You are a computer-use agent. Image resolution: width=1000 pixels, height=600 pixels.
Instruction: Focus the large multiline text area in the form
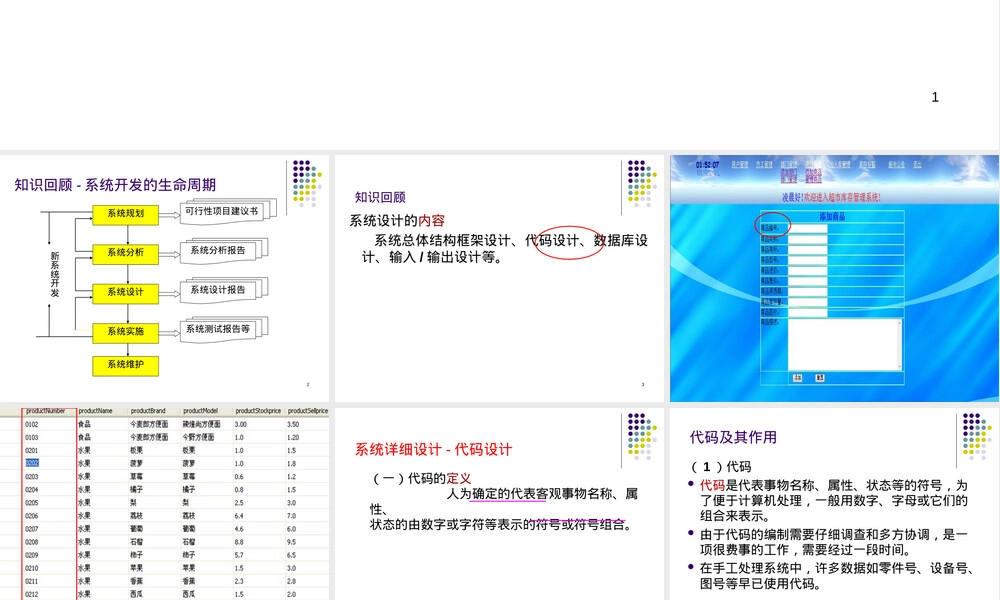coord(845,344)
